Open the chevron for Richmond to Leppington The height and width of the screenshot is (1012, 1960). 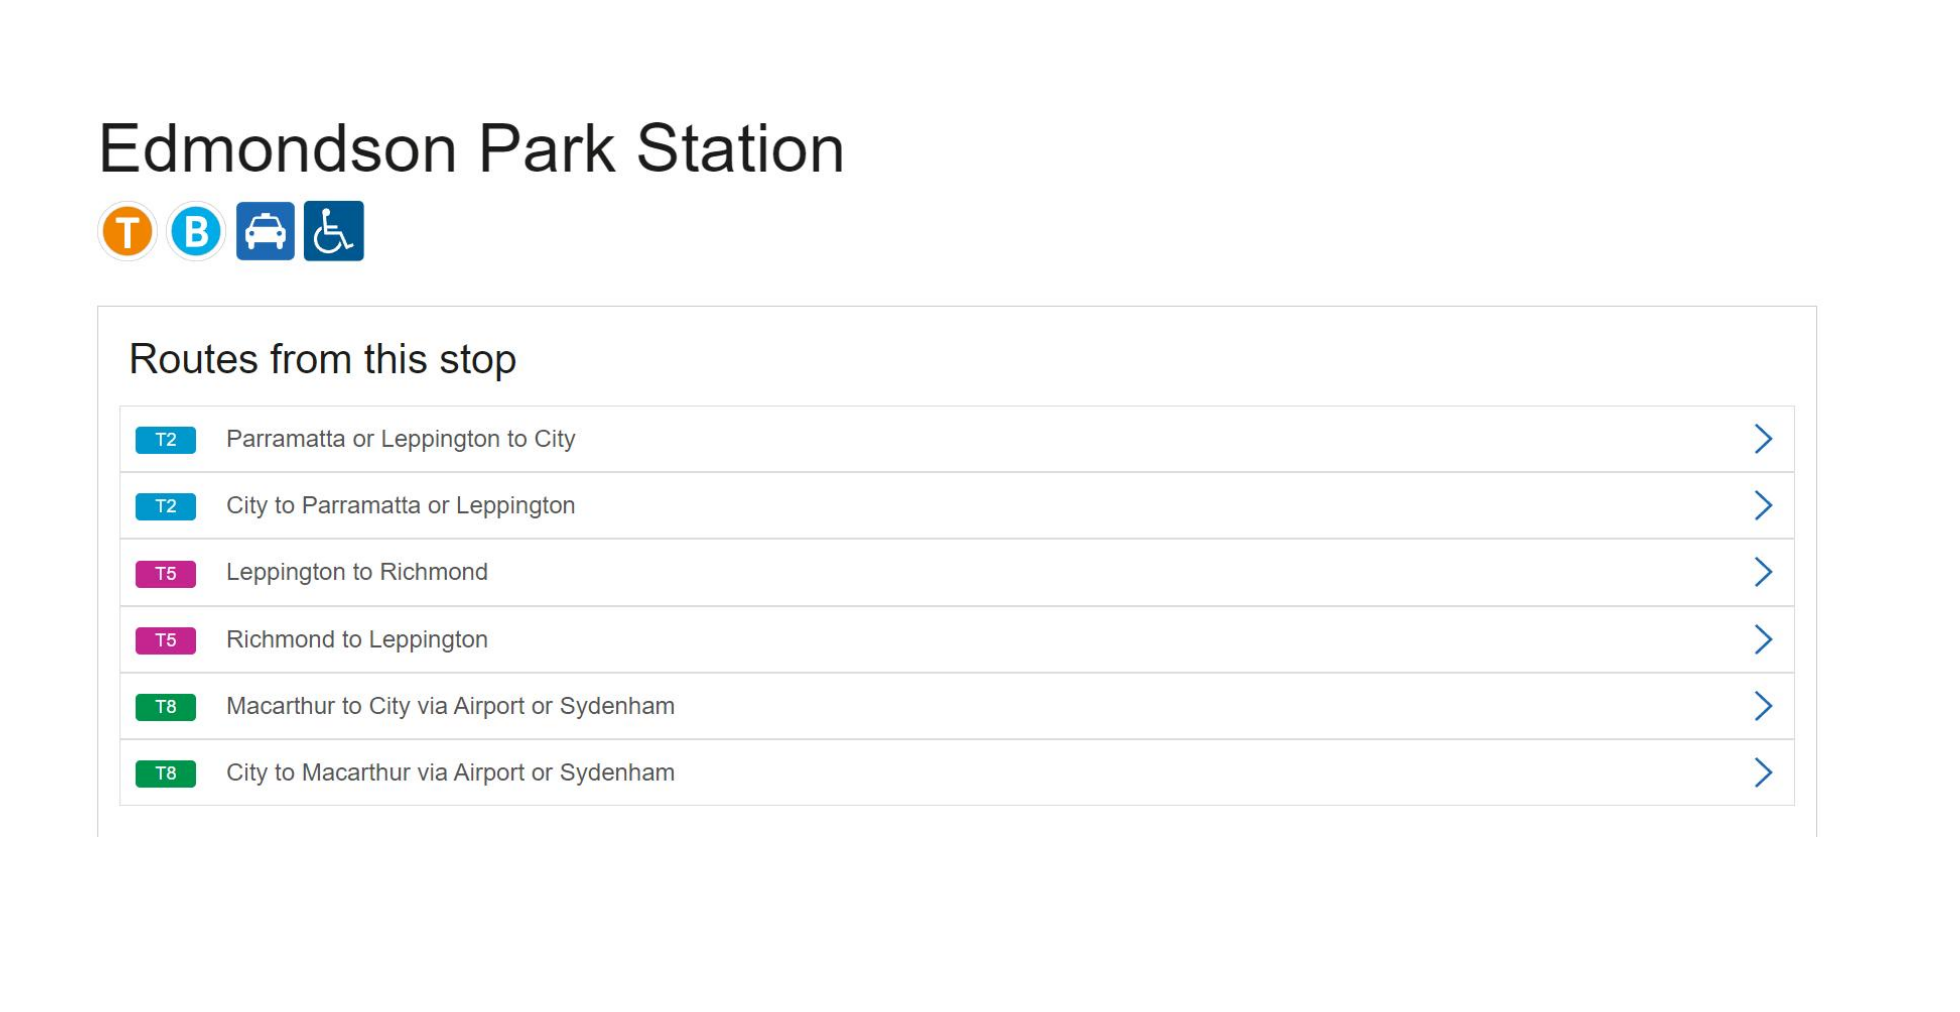click(1763, 640)
